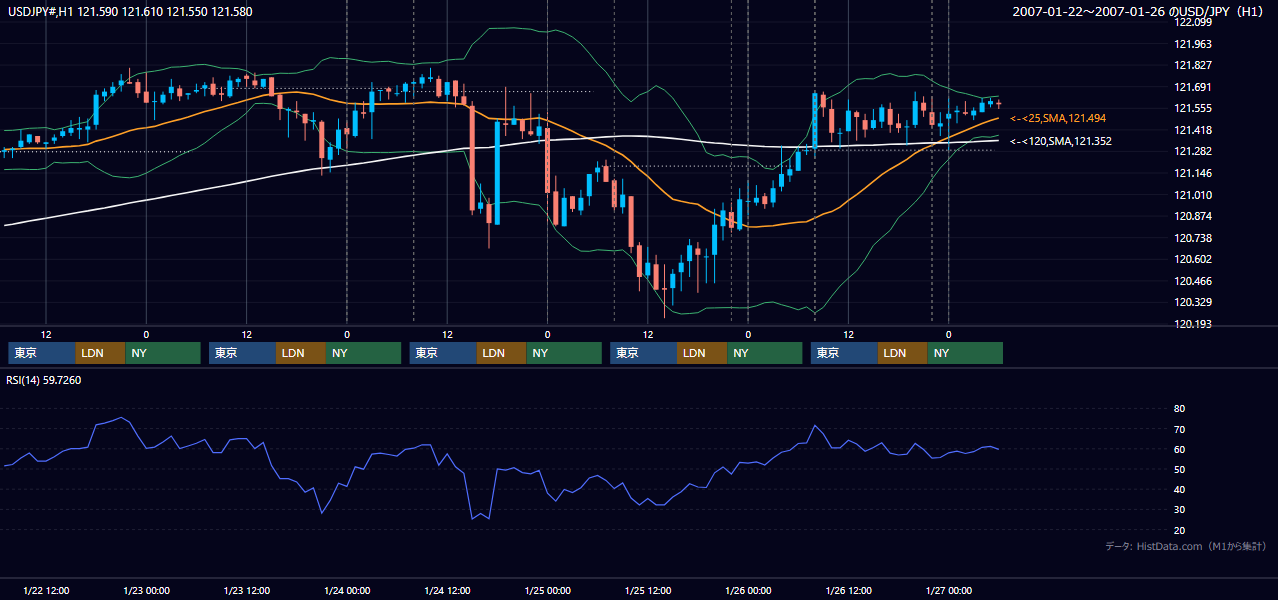Select the 1/26 12:00 time axis label
This screenshot has width=1278, height=600.
pyautogui.click(x=849, y=590)
